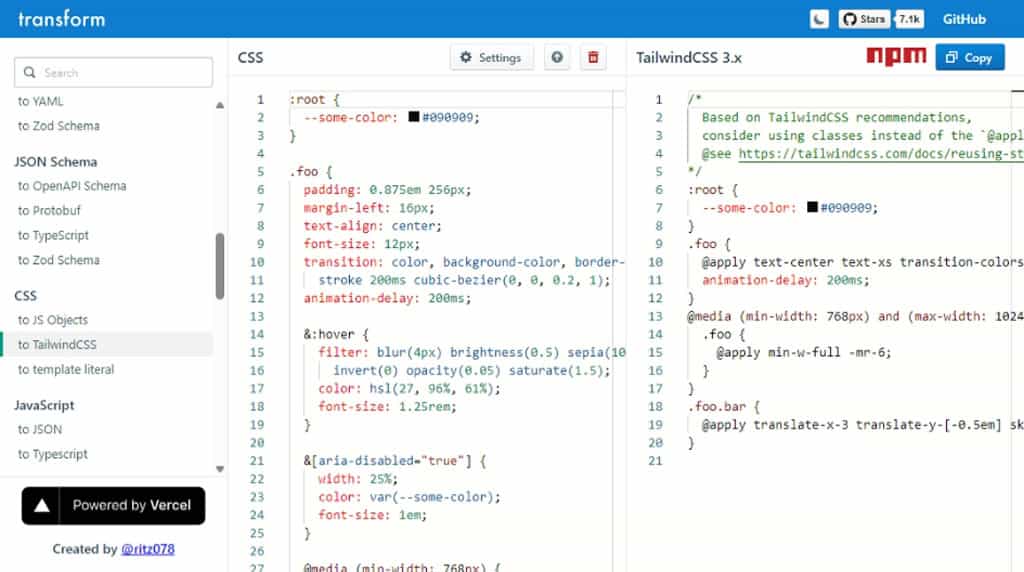Go to transform home logo

[x=61, y=19]
